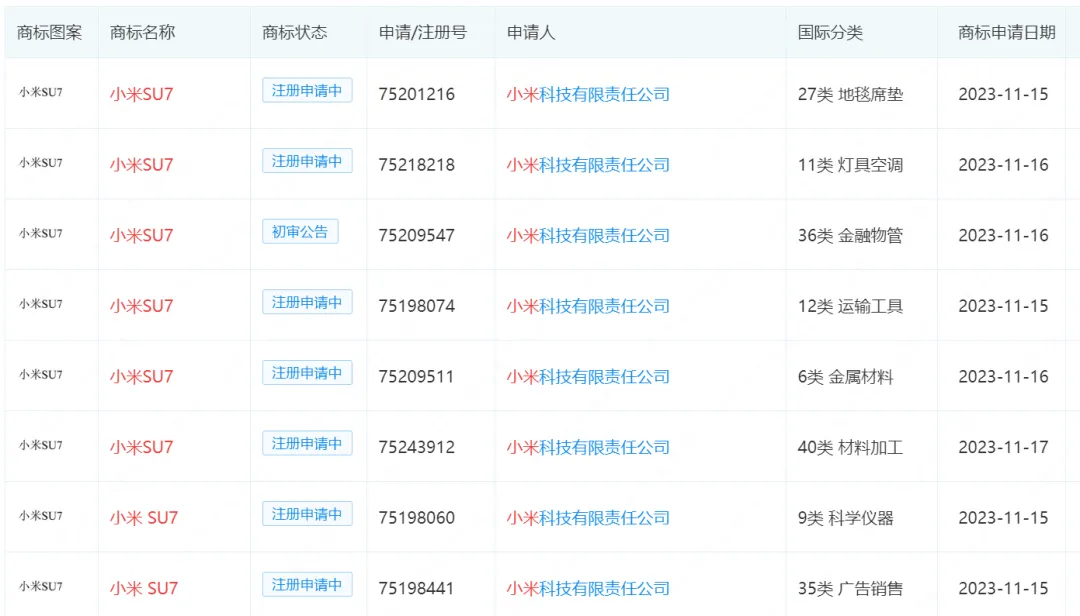
Task: Select registration number 75209547
Action: (417, 236)
